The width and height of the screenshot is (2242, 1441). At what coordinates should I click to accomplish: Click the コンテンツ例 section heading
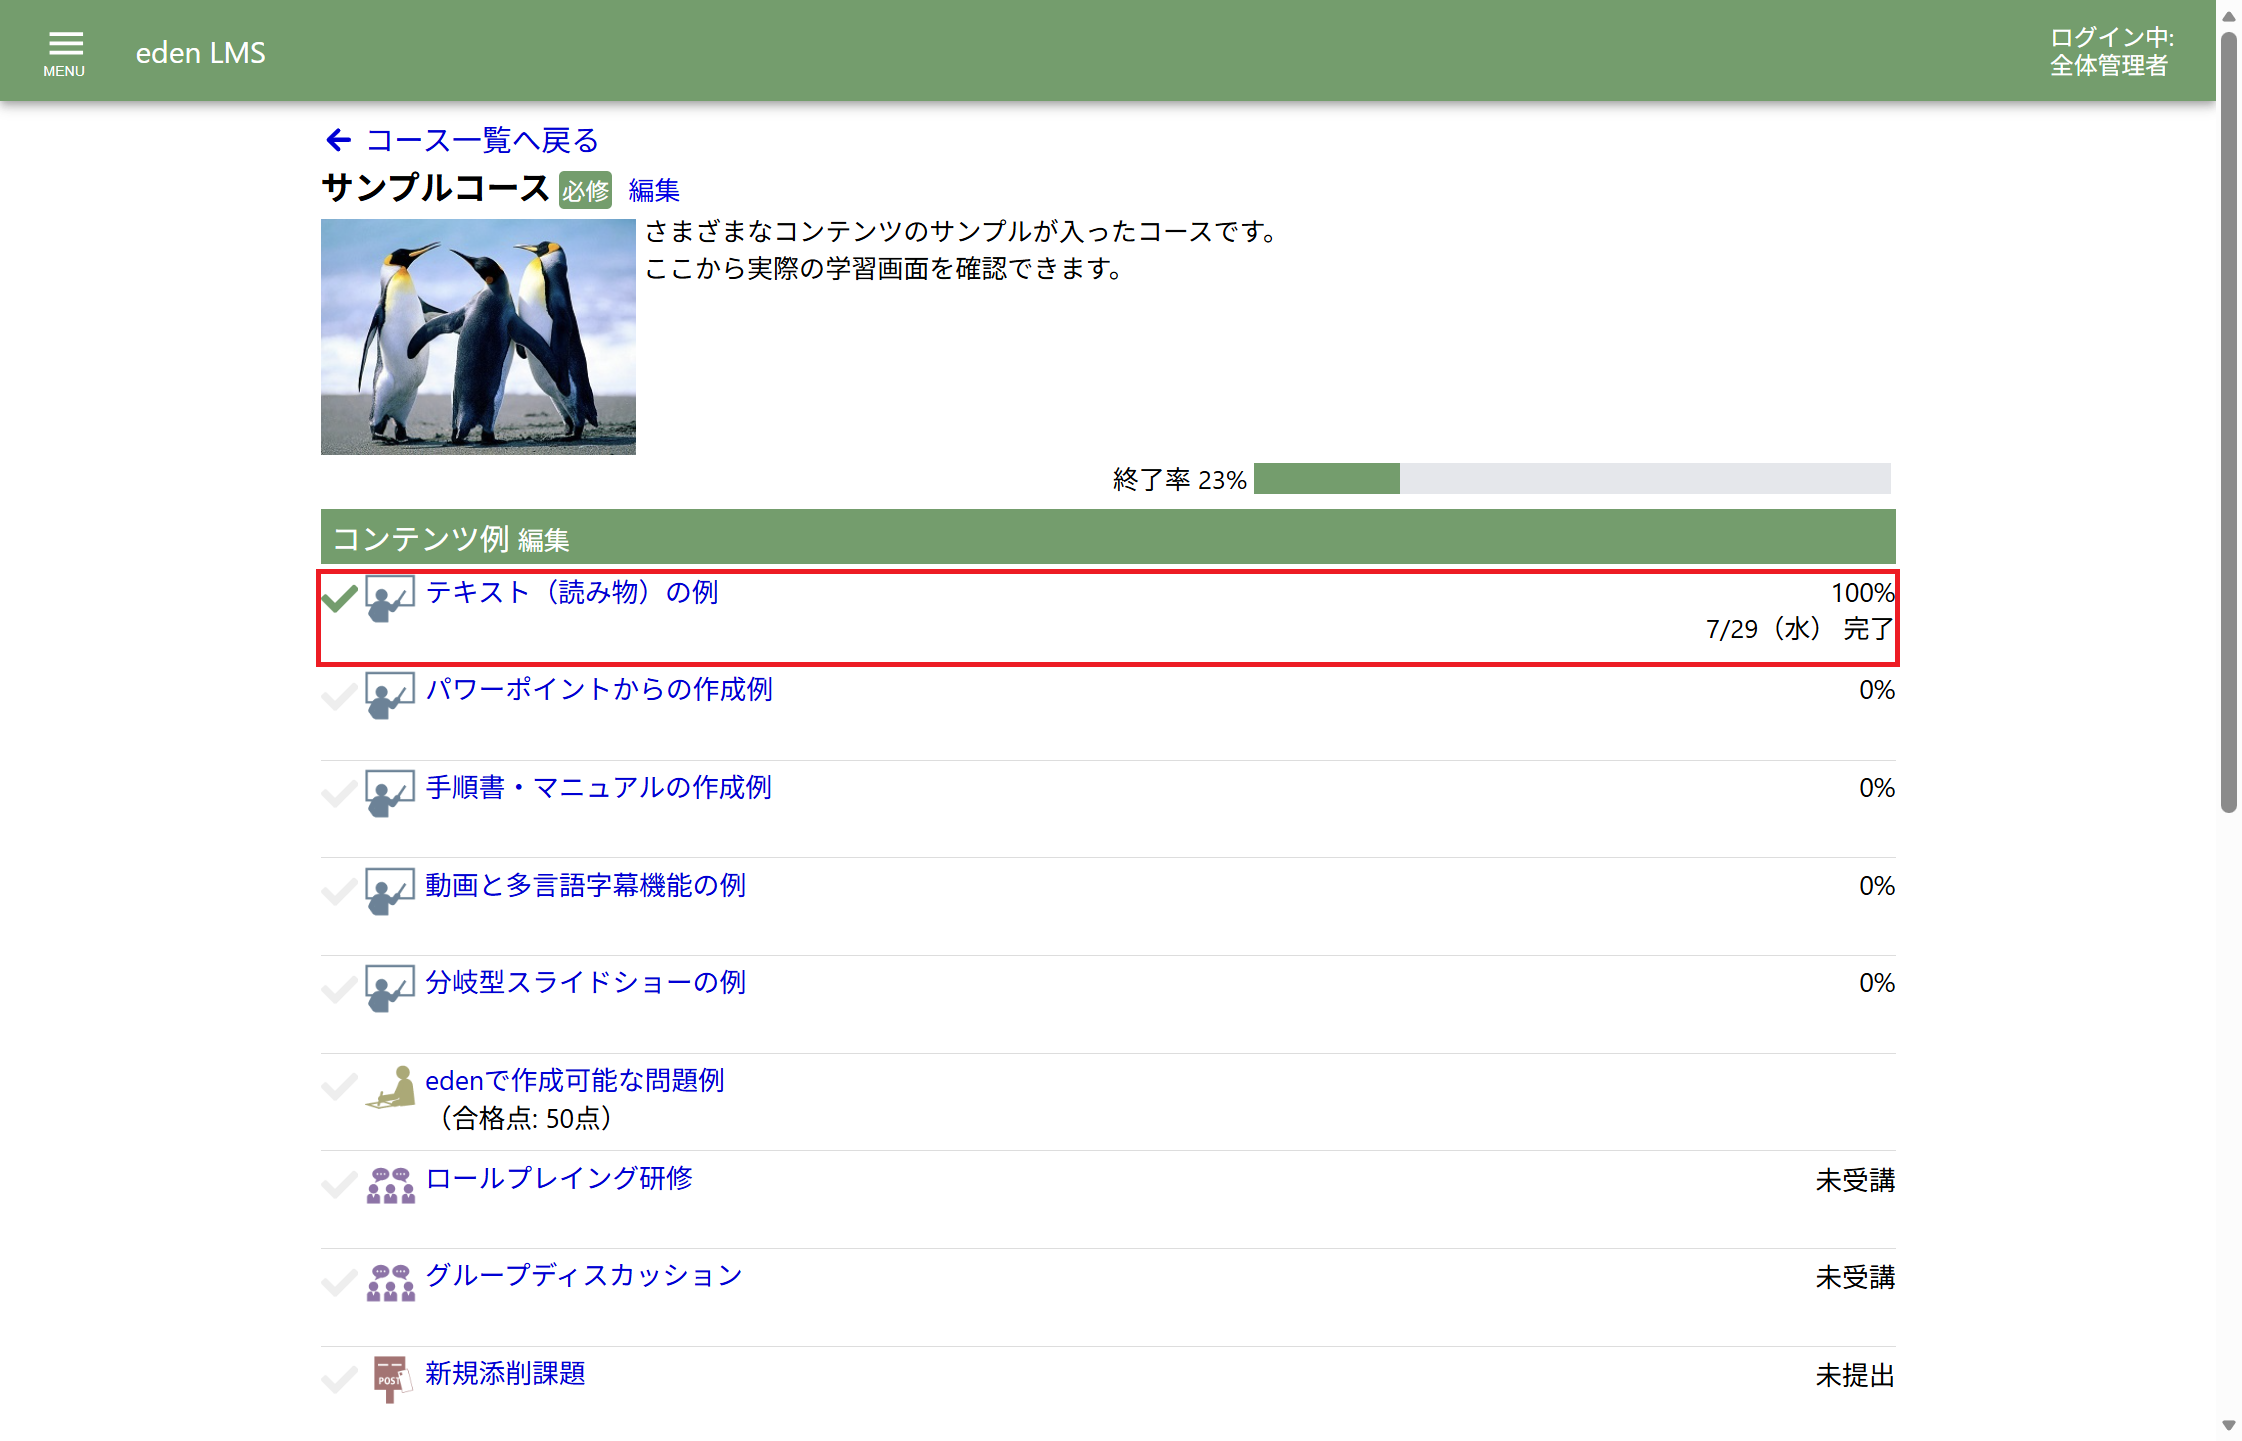421,539
